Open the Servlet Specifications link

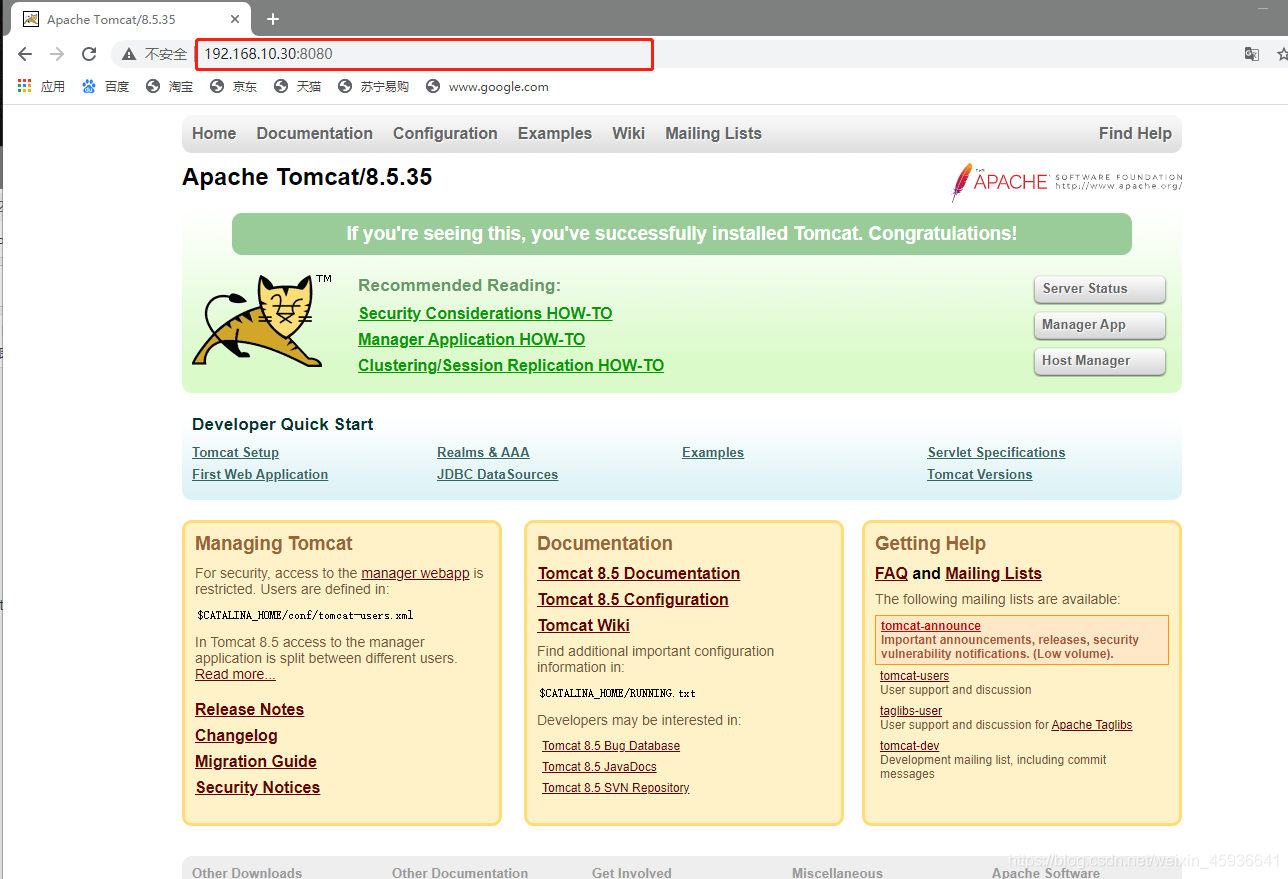click(x=996, y=452)
